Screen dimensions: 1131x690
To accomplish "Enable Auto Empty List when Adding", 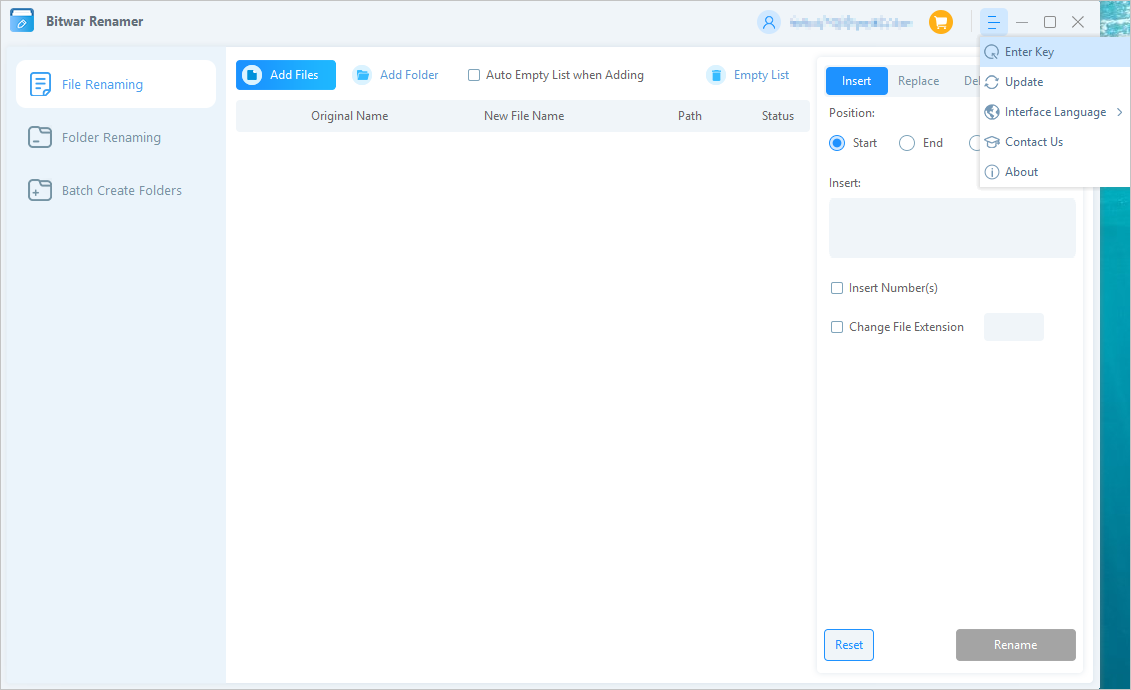I will point(474,75).
